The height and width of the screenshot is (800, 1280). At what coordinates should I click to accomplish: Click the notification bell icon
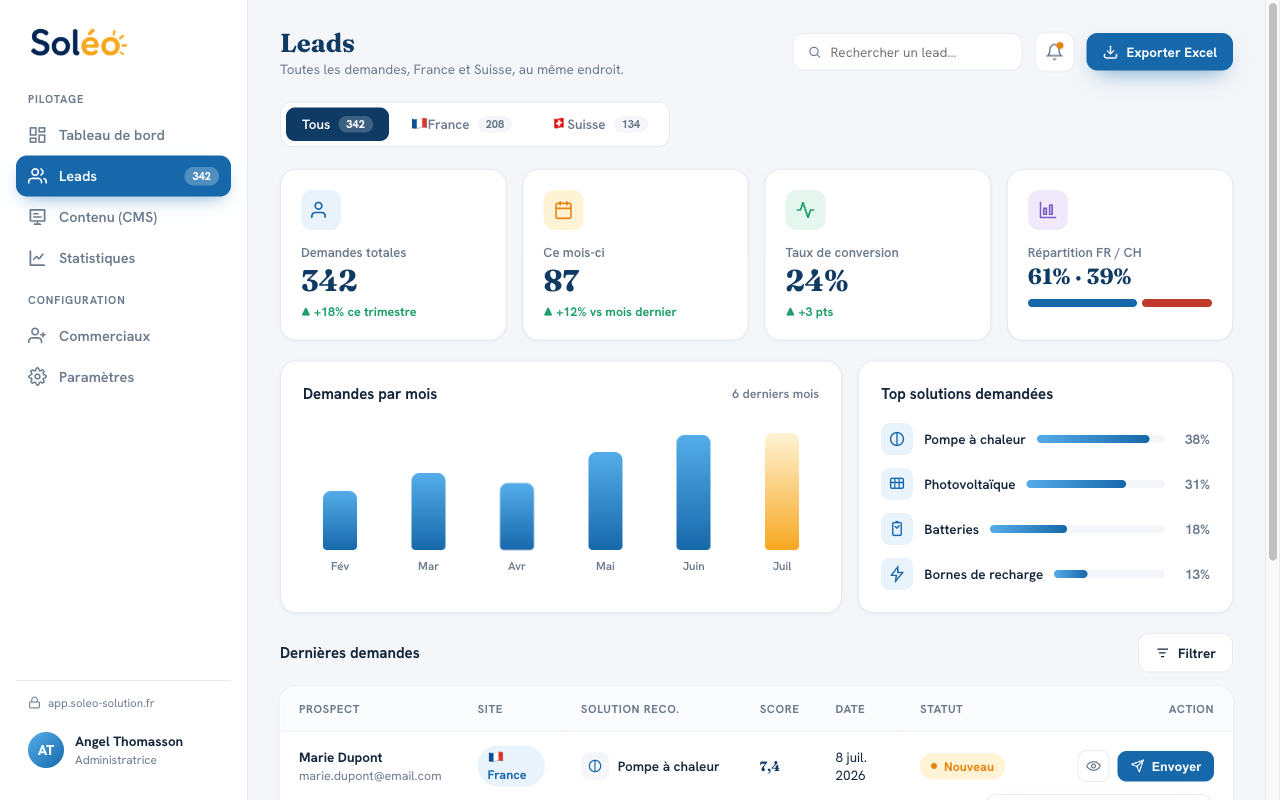pos(1054,52)
